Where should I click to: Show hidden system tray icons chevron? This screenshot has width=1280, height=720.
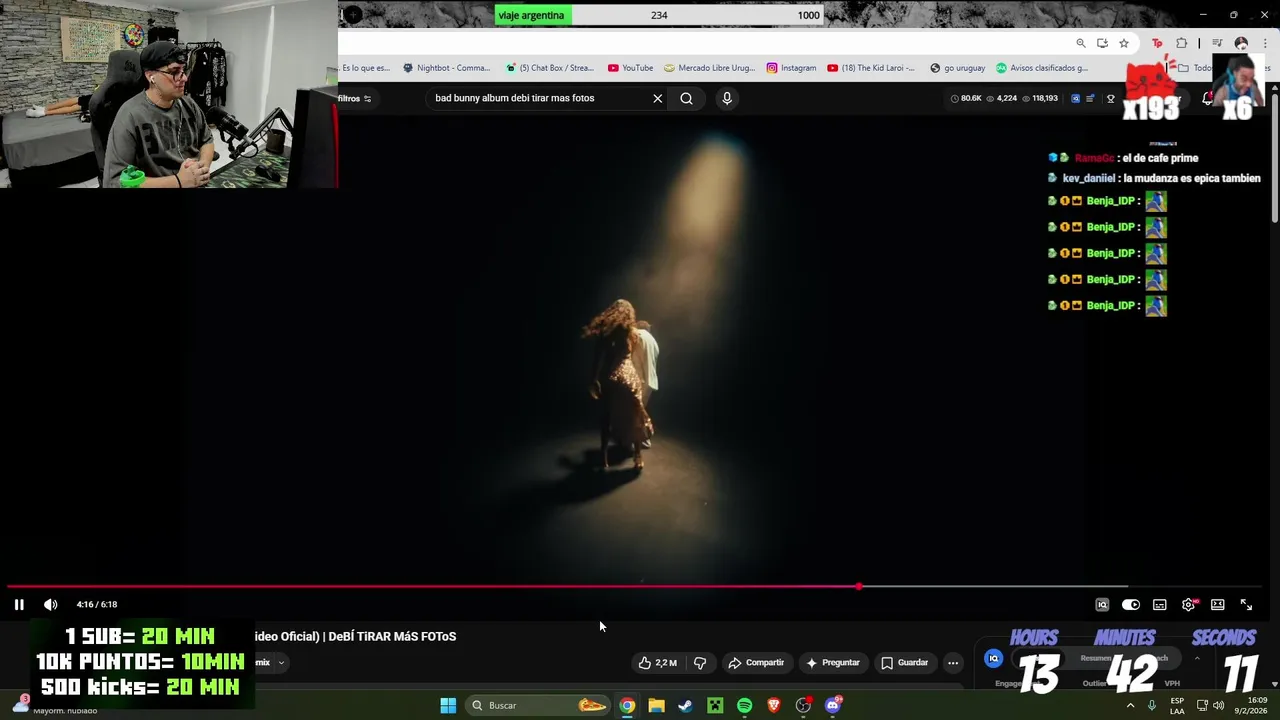pyautogui.click(x=1130, y=705)
